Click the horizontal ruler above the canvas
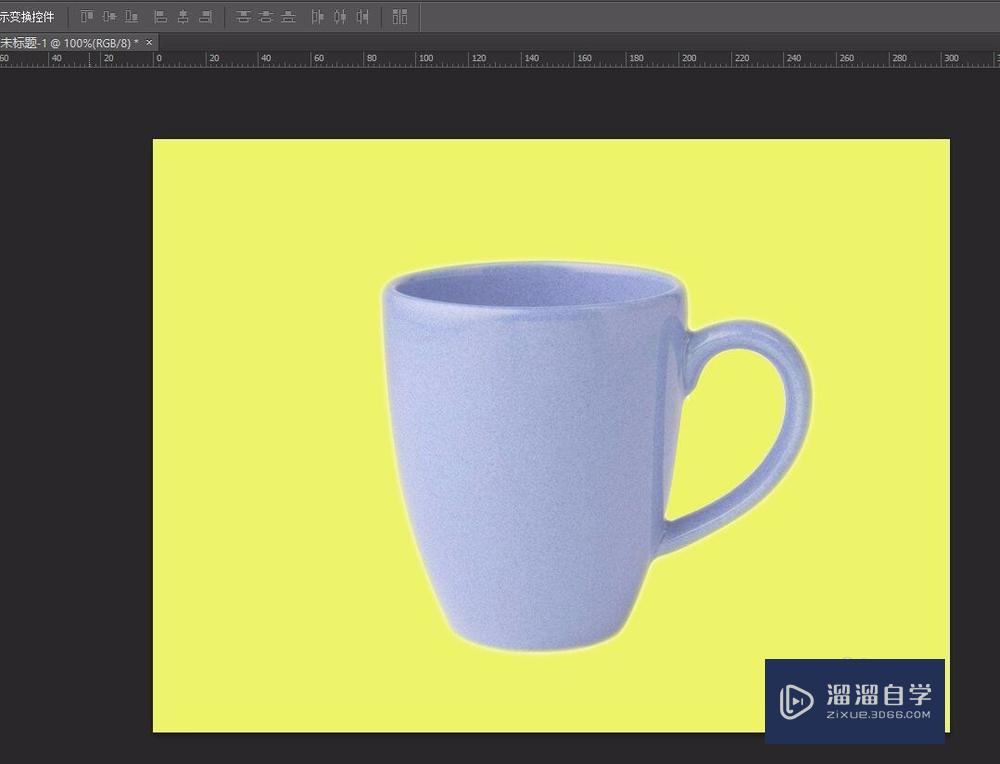 coord(500,59)
